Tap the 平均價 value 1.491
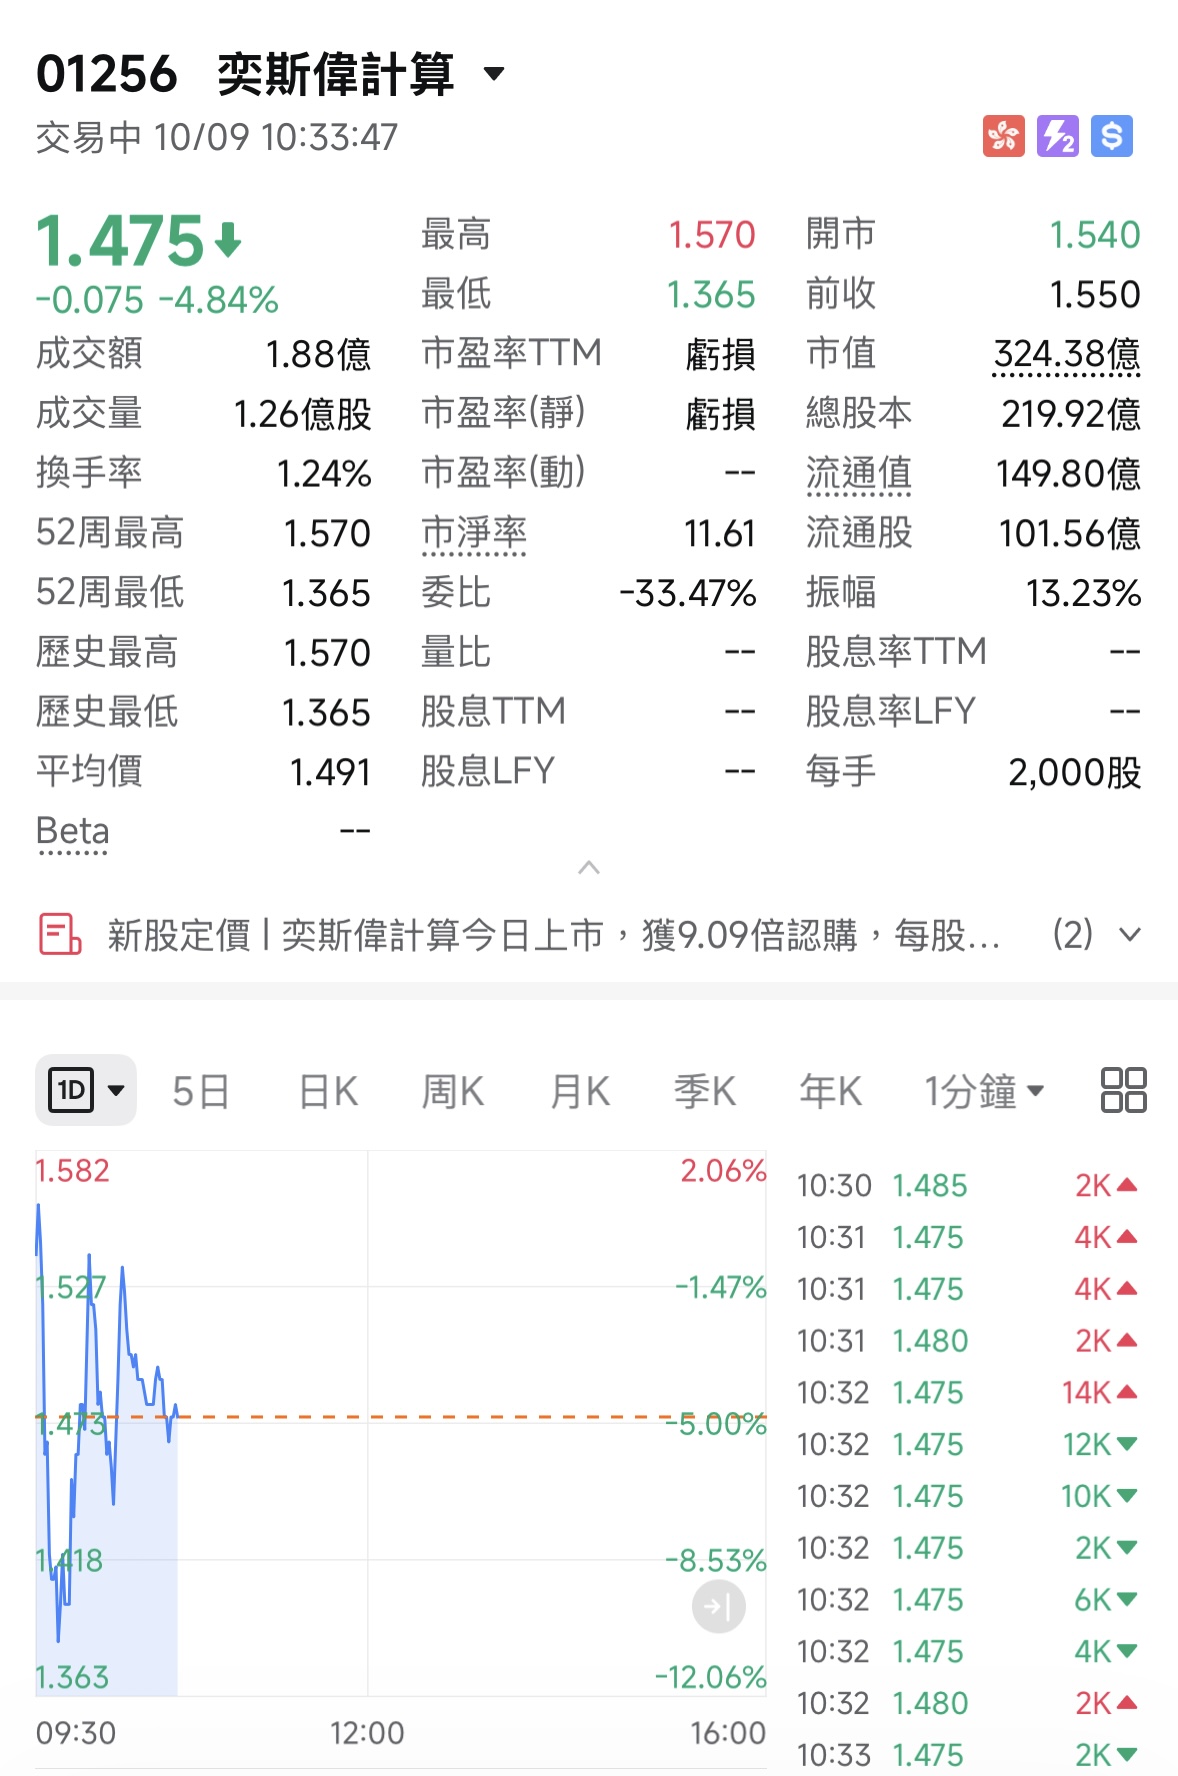 point(330,772)
